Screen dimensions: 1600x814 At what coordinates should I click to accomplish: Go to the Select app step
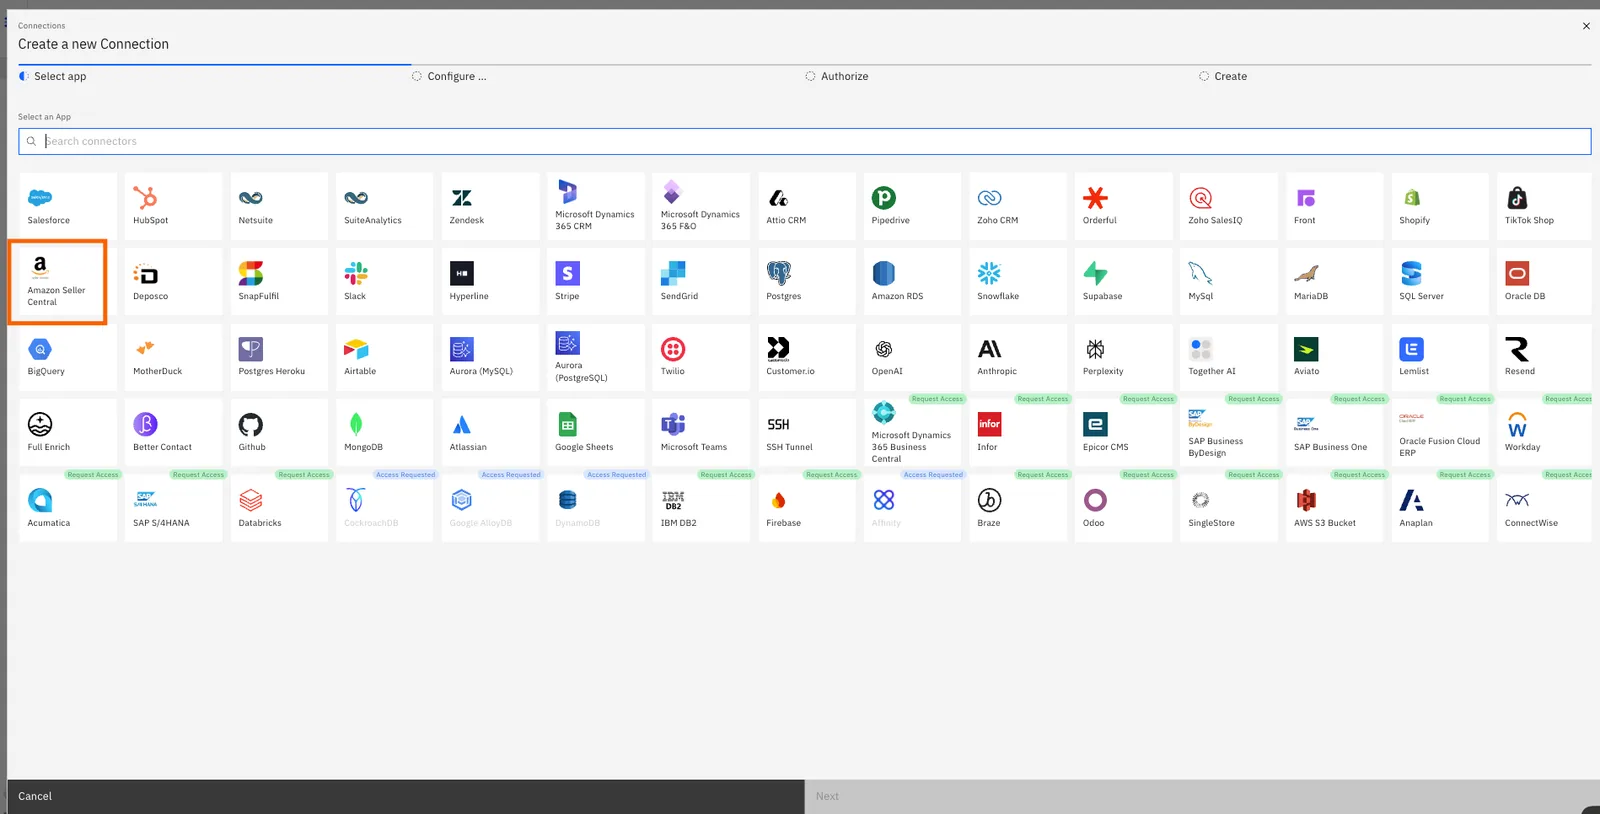coord(52,76)
